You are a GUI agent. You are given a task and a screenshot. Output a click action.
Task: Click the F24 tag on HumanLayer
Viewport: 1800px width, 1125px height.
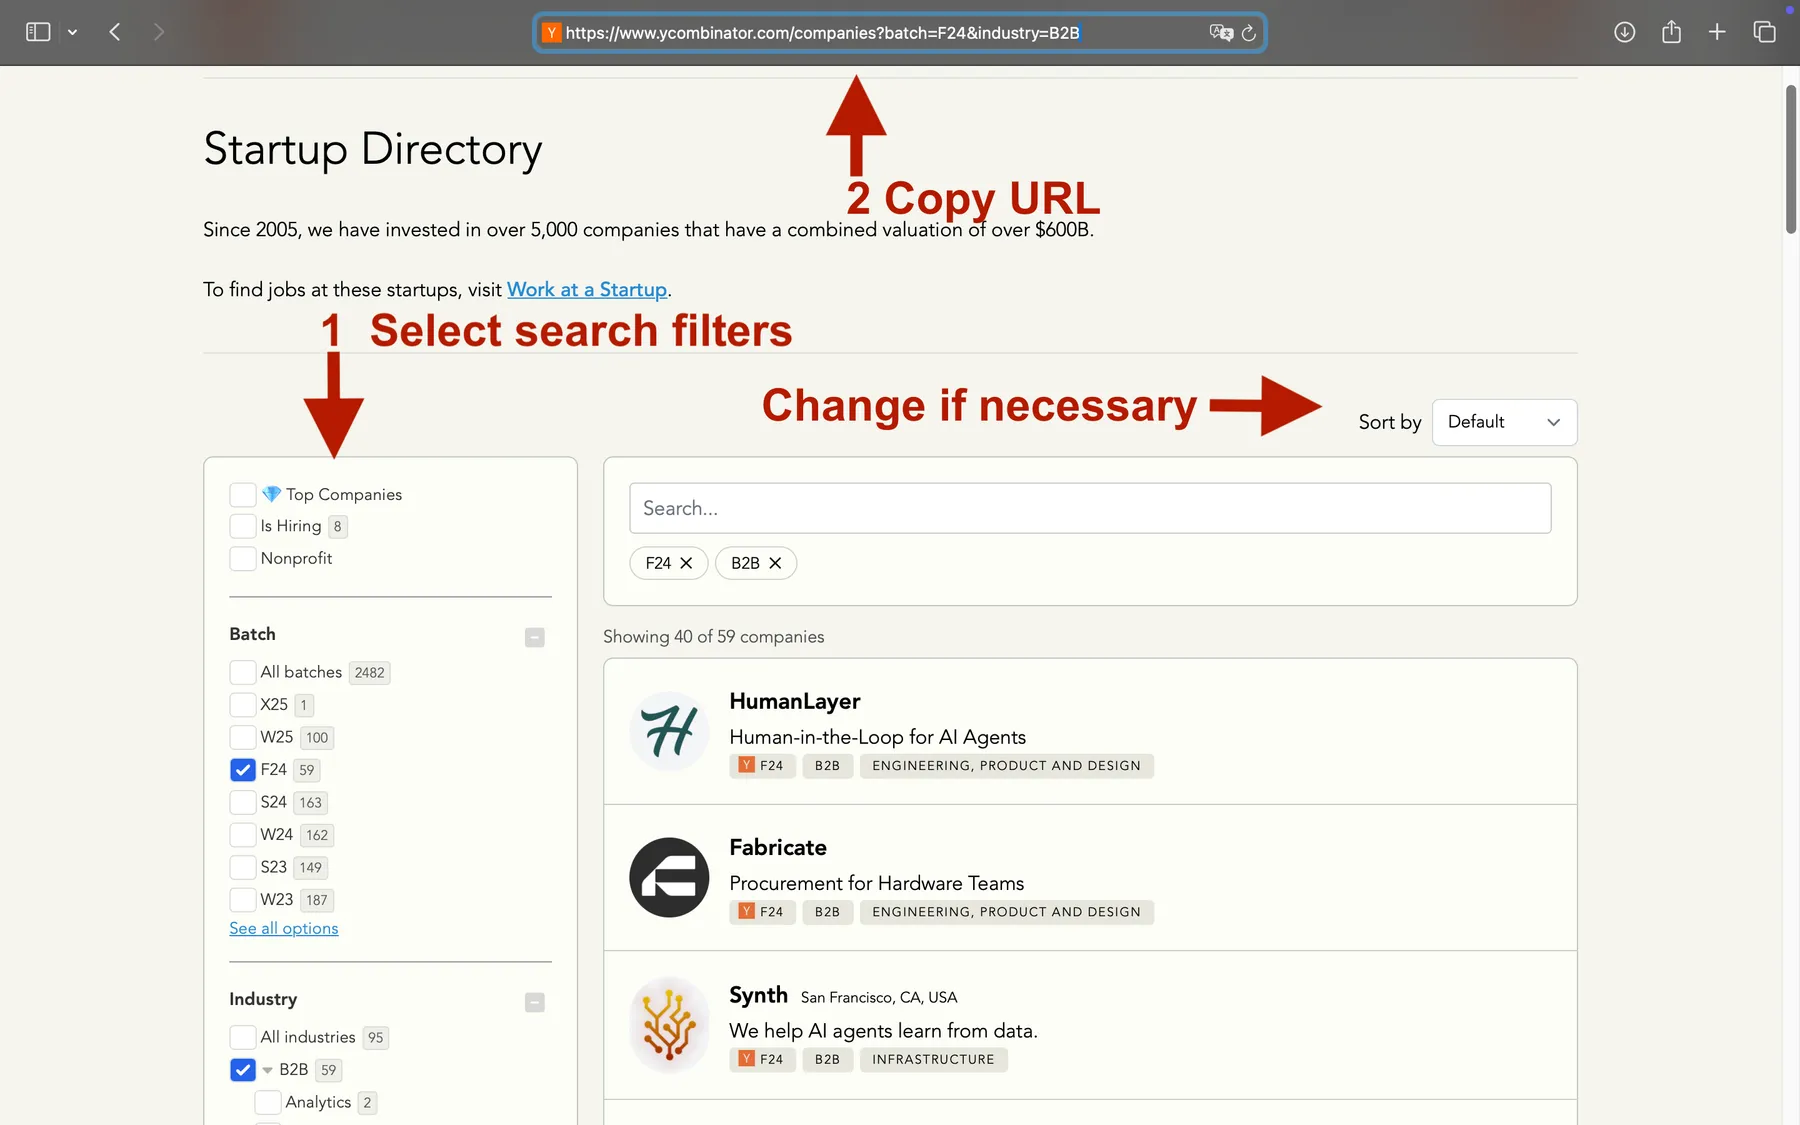[x=762, y=766]
